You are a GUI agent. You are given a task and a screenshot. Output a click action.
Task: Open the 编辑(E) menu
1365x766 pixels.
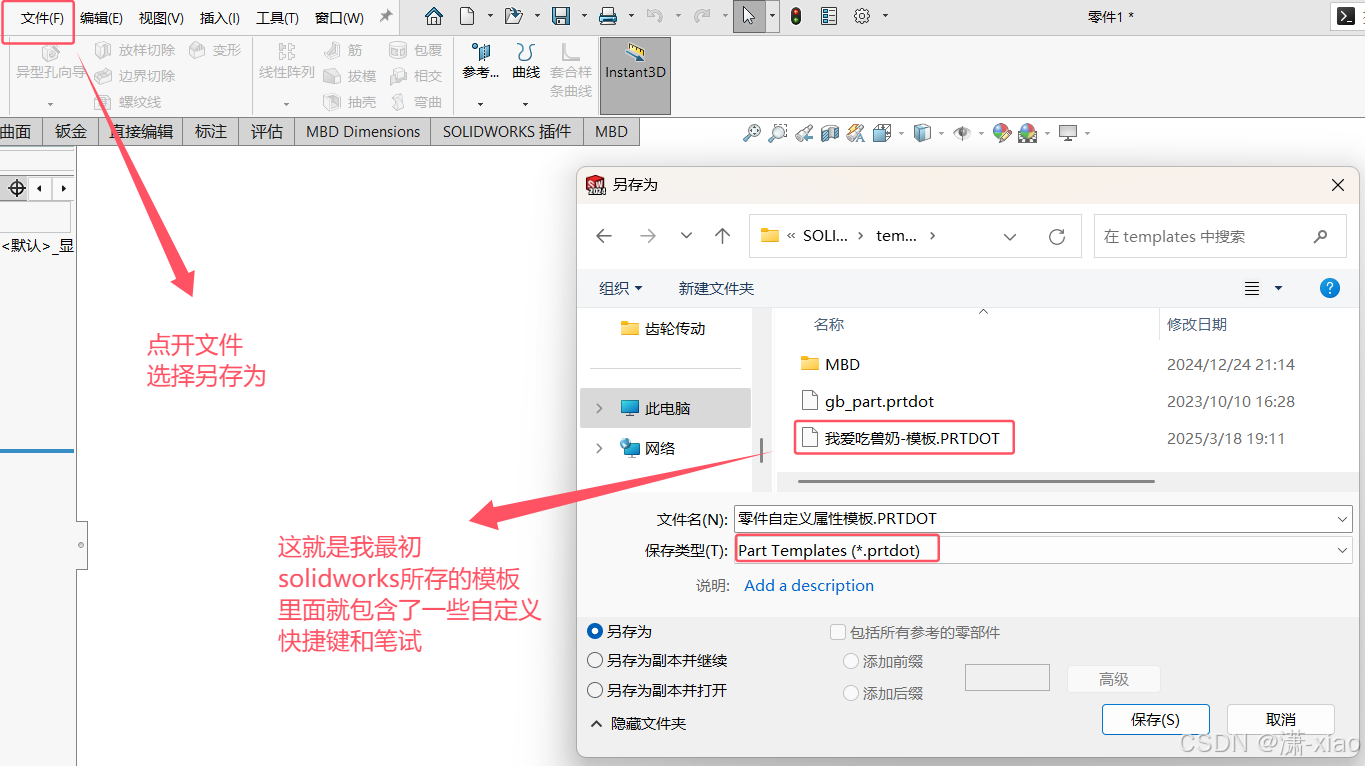pyautogui.click(x=101, y=18)
